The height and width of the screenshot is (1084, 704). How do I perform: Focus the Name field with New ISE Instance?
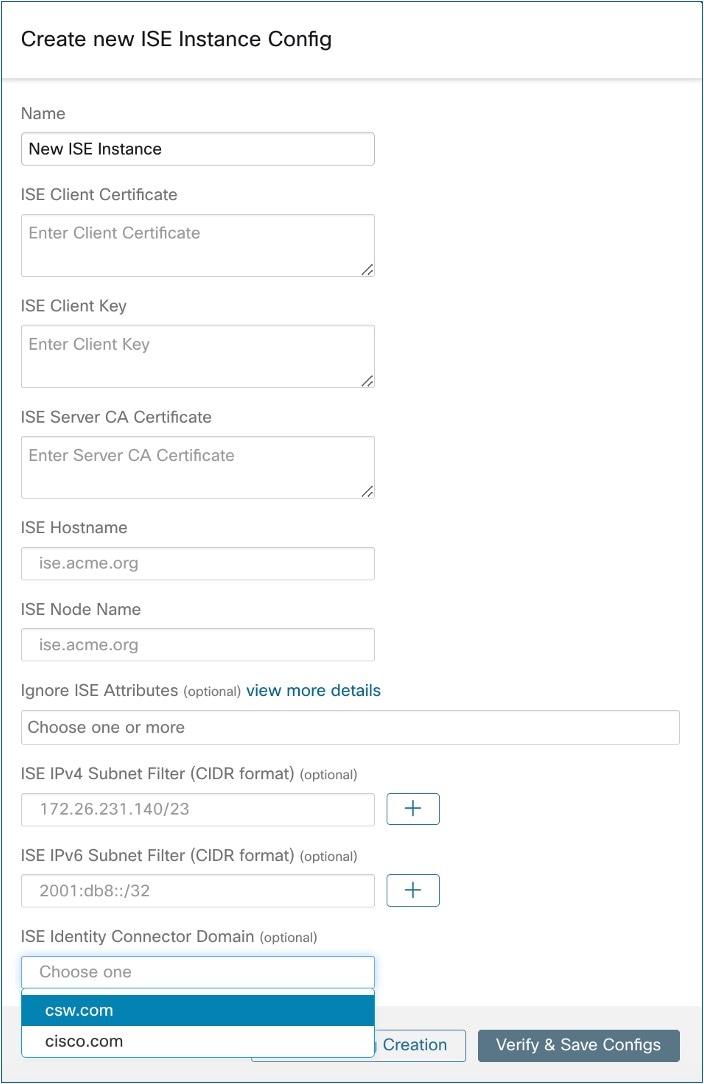pos(198,149)
